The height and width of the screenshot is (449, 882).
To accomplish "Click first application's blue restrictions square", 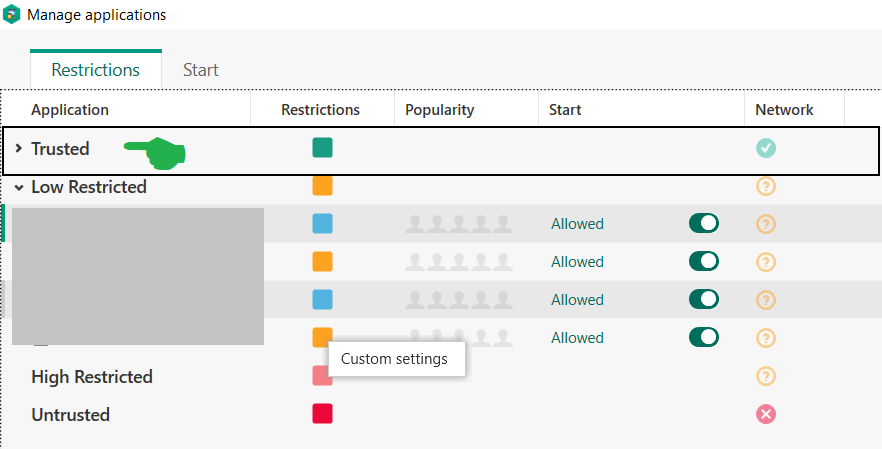I will coord(322,224).
